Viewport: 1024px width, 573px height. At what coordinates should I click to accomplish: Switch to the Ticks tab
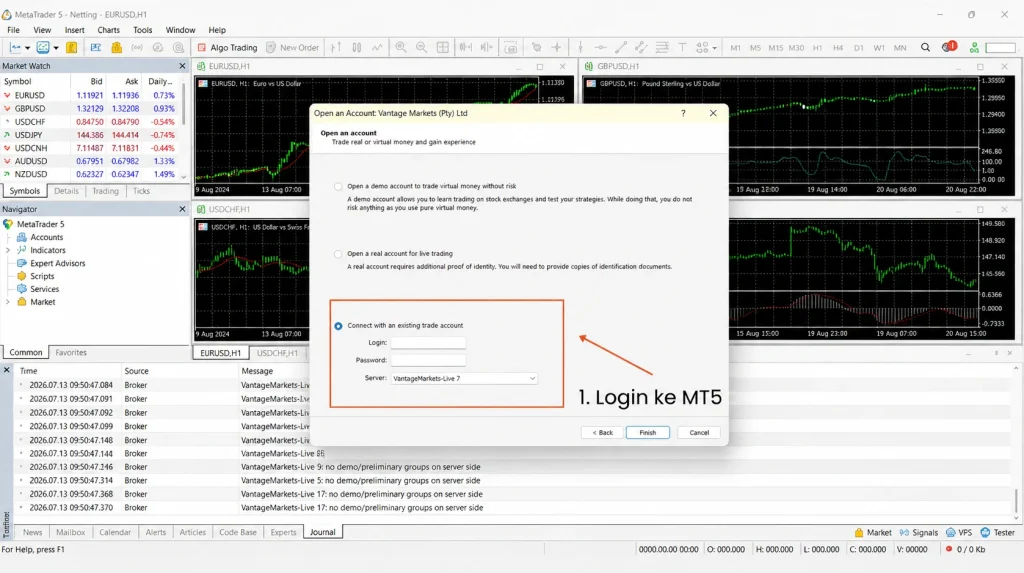tap(141, 191)
